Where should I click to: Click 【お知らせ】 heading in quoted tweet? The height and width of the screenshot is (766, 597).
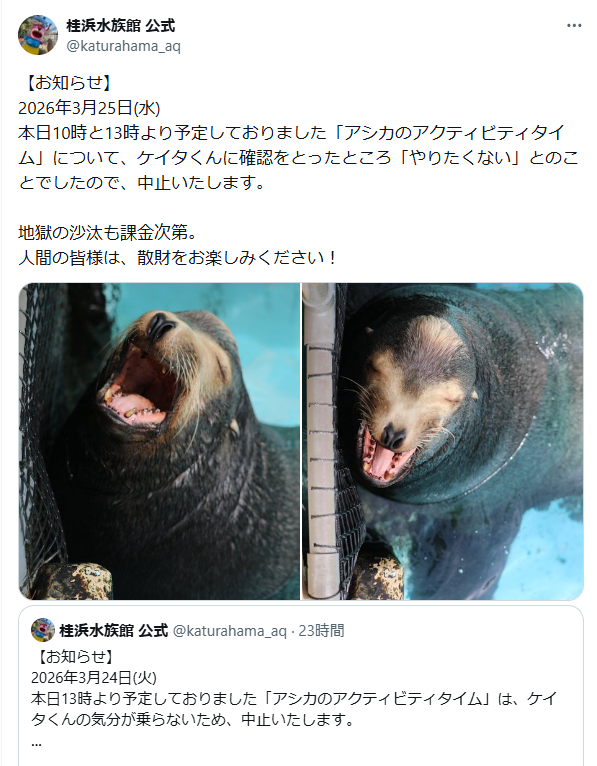pos(75,657)
